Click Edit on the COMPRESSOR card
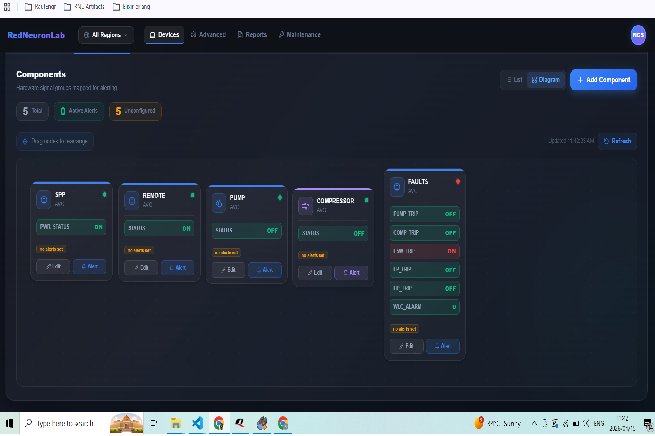Image resolution: width=655 pixels, height=436 pixels. pyautogui.click(x=315, y=273)
